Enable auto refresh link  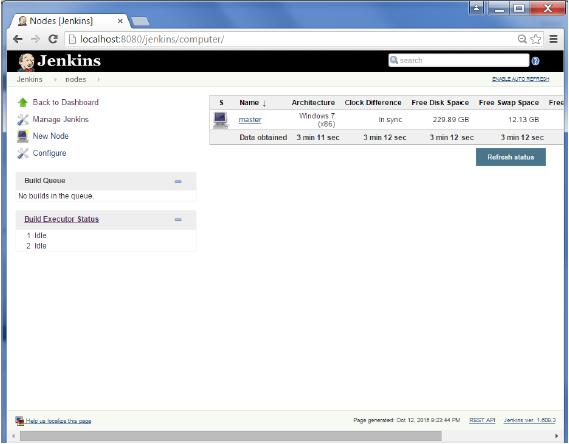click(x=520, y=79)
